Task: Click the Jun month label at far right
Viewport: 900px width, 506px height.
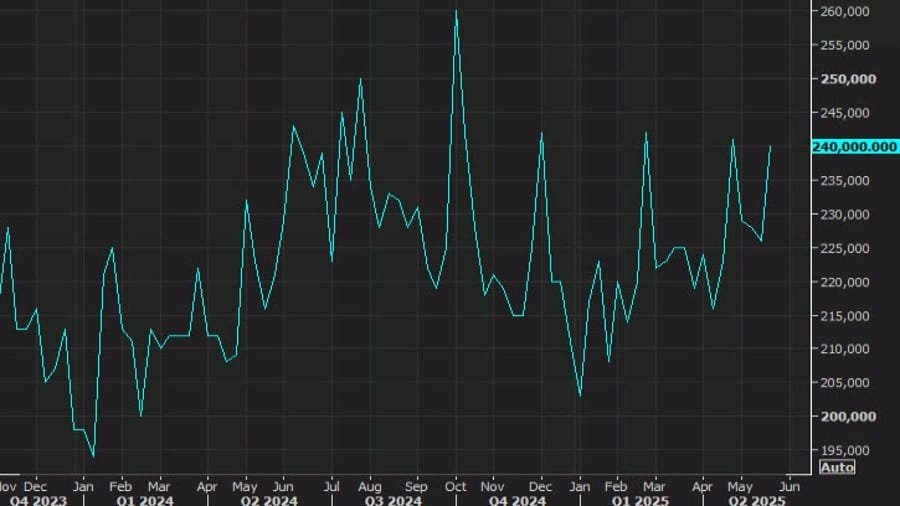Action: coord(790,485)
